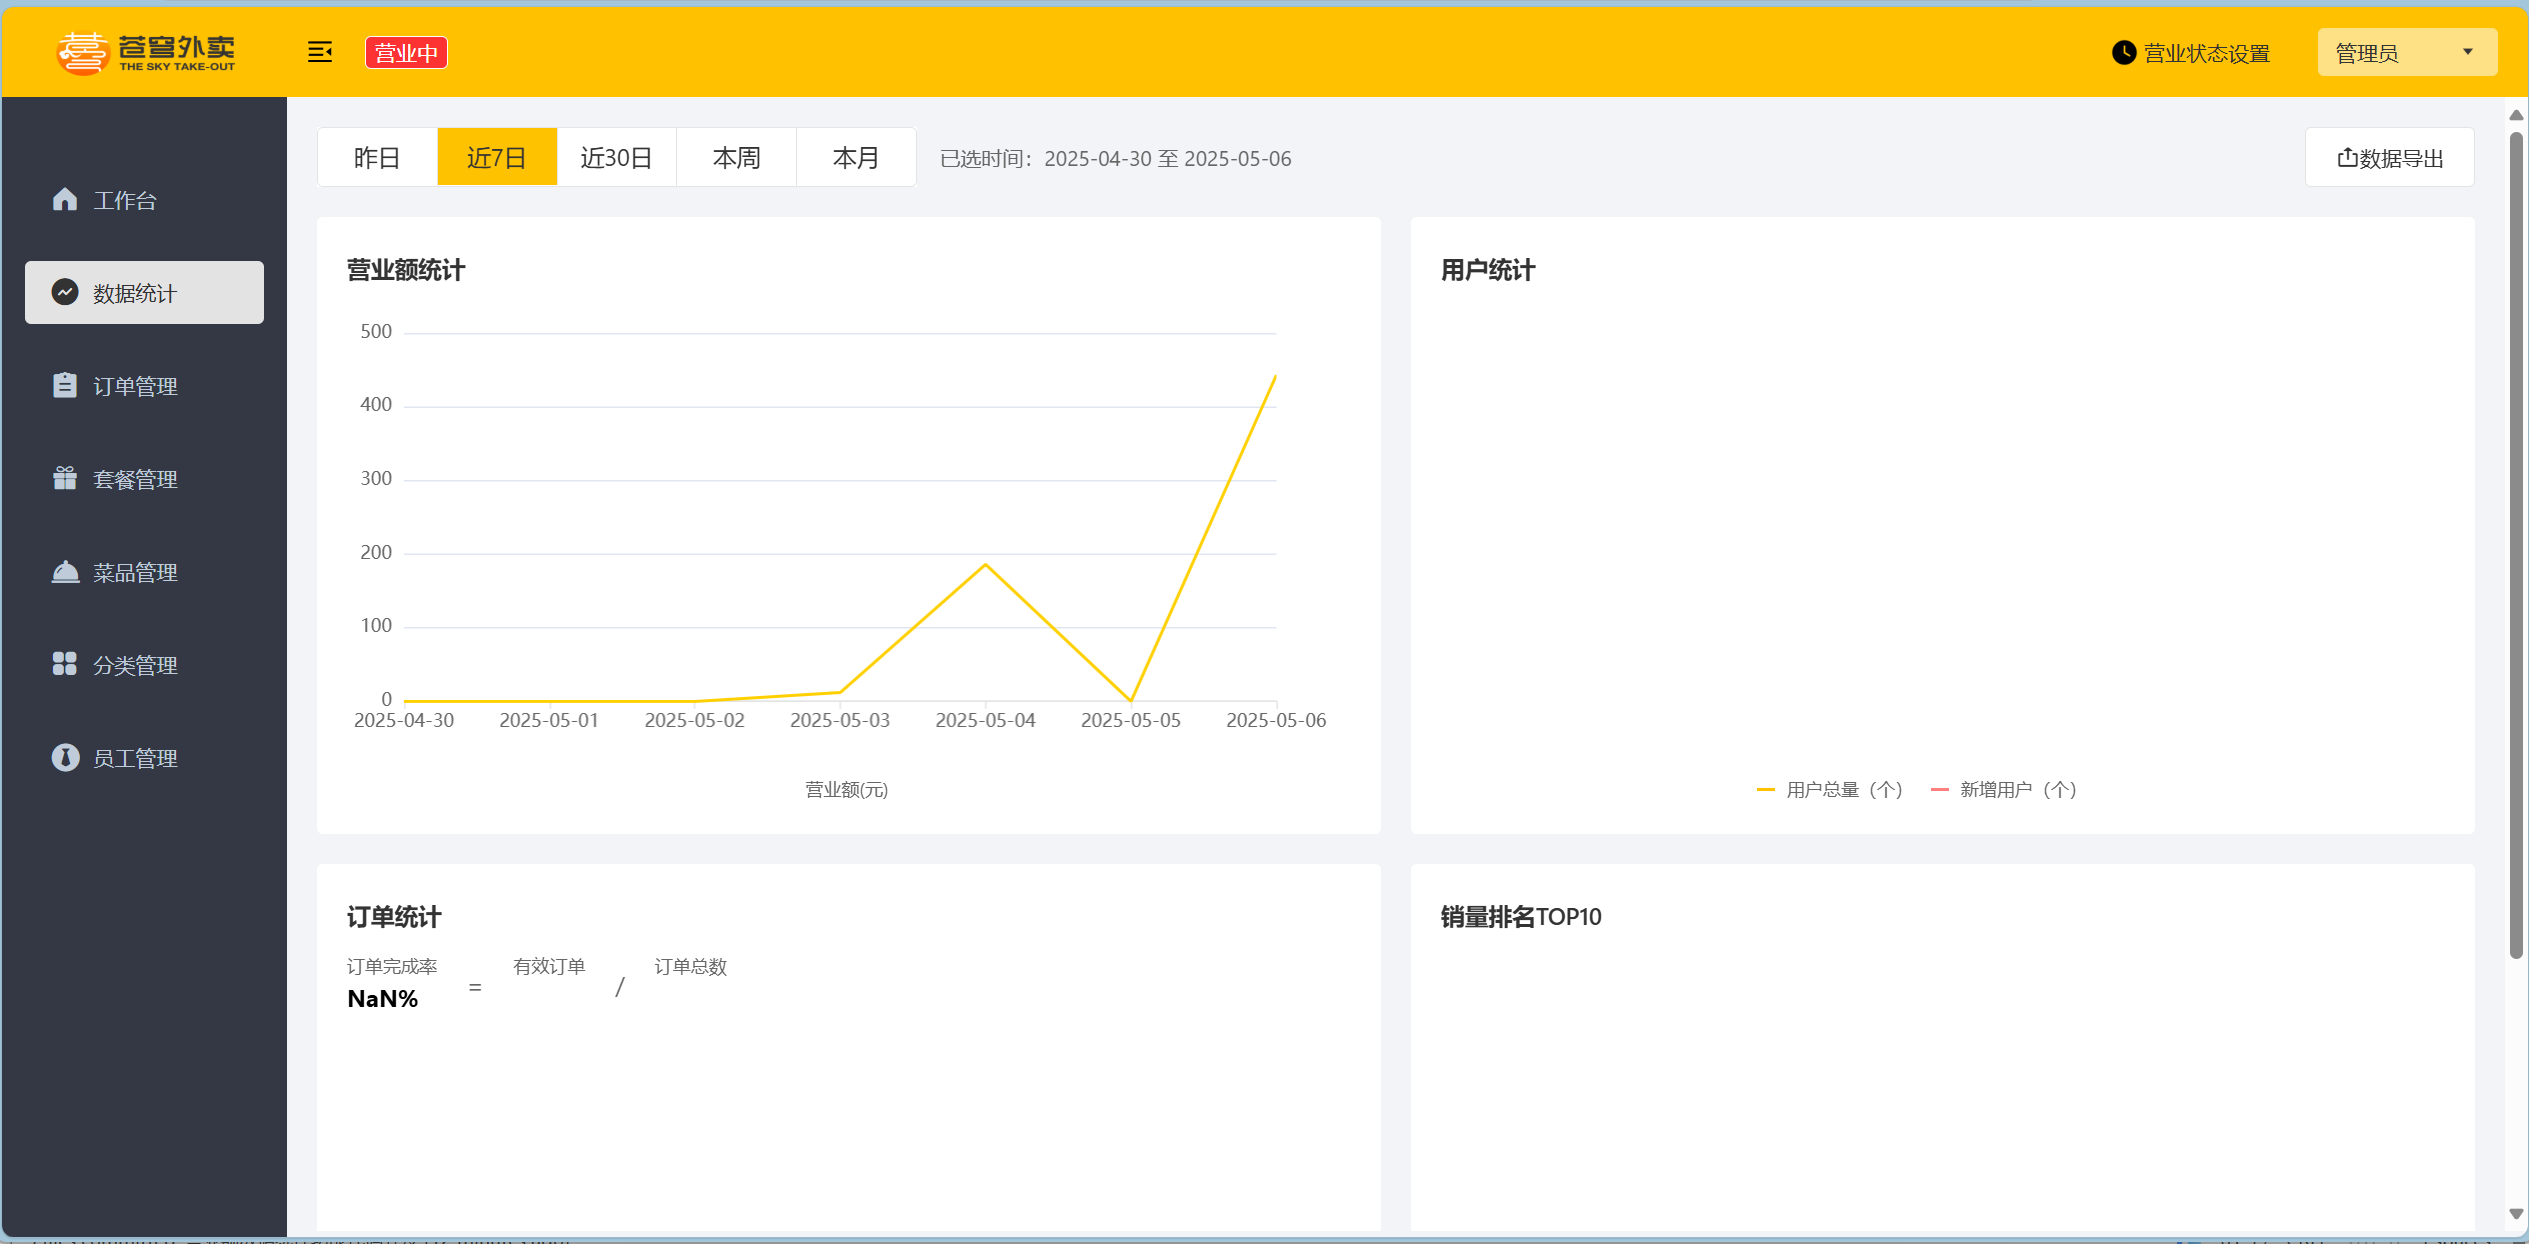
Task: Toggle 新增用户 legend series
Action: (x=2004, y=790)
